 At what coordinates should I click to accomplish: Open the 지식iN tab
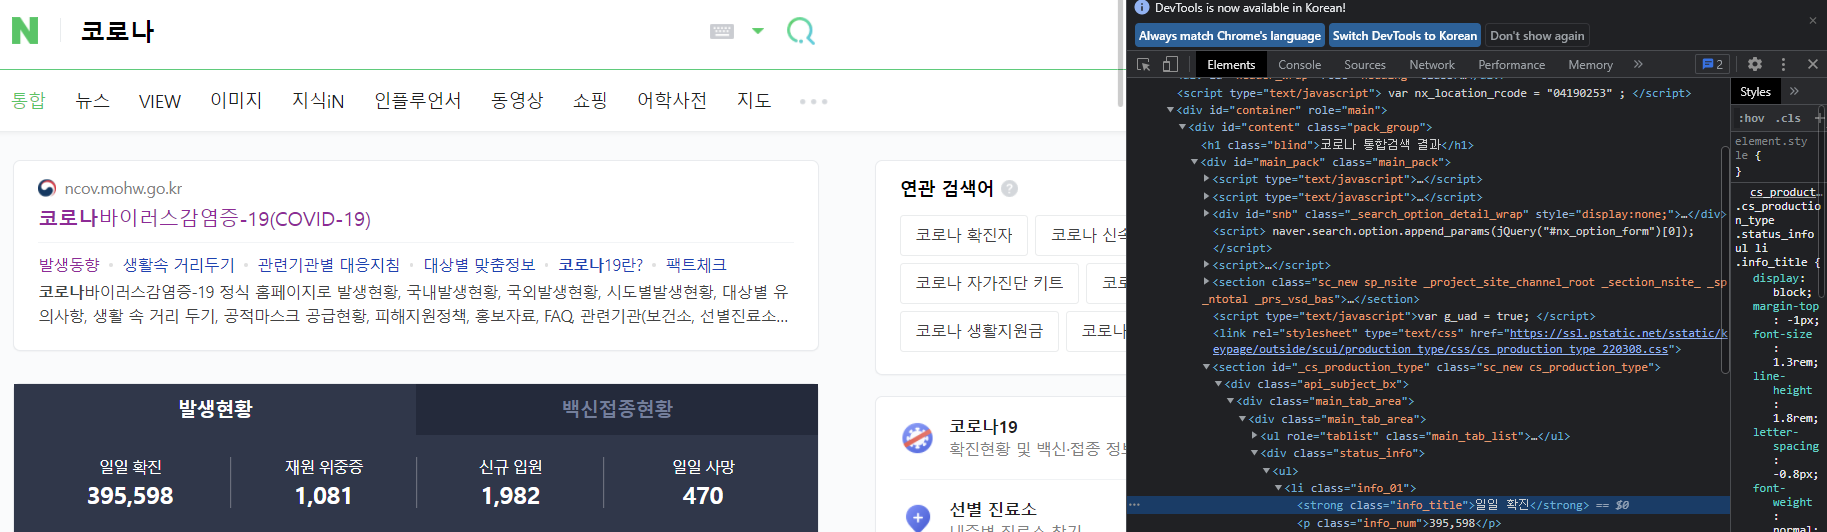(318, 100)
